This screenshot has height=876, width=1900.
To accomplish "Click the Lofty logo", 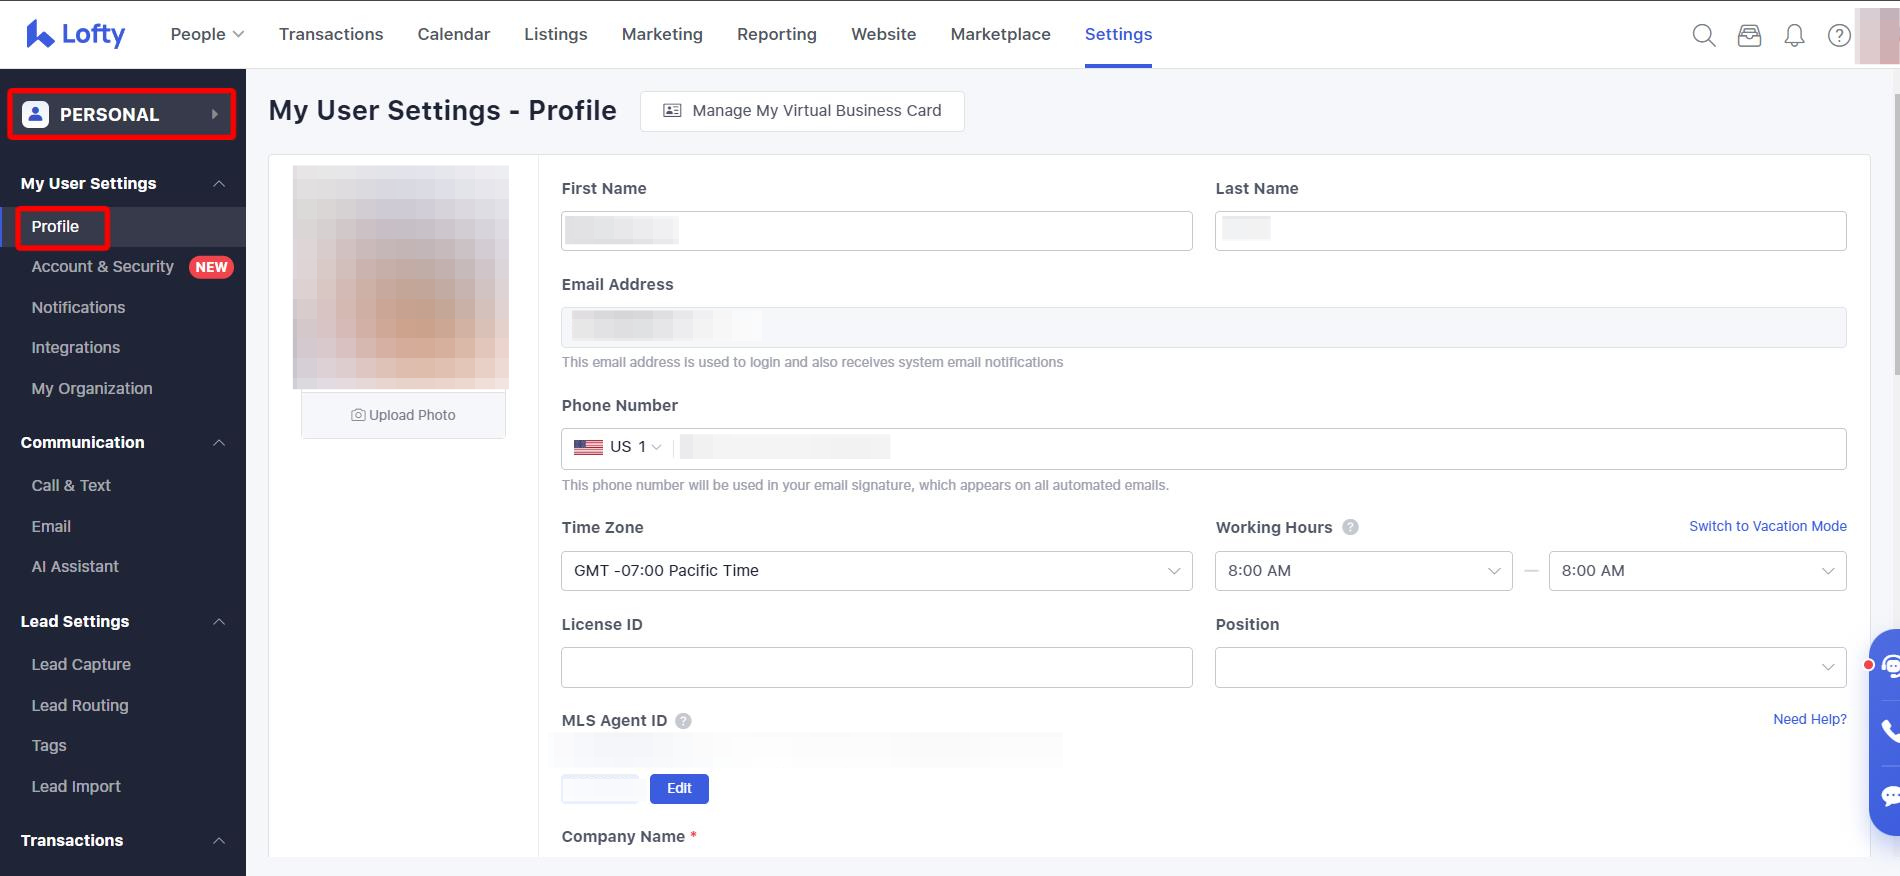I will [x=76, y=34].
